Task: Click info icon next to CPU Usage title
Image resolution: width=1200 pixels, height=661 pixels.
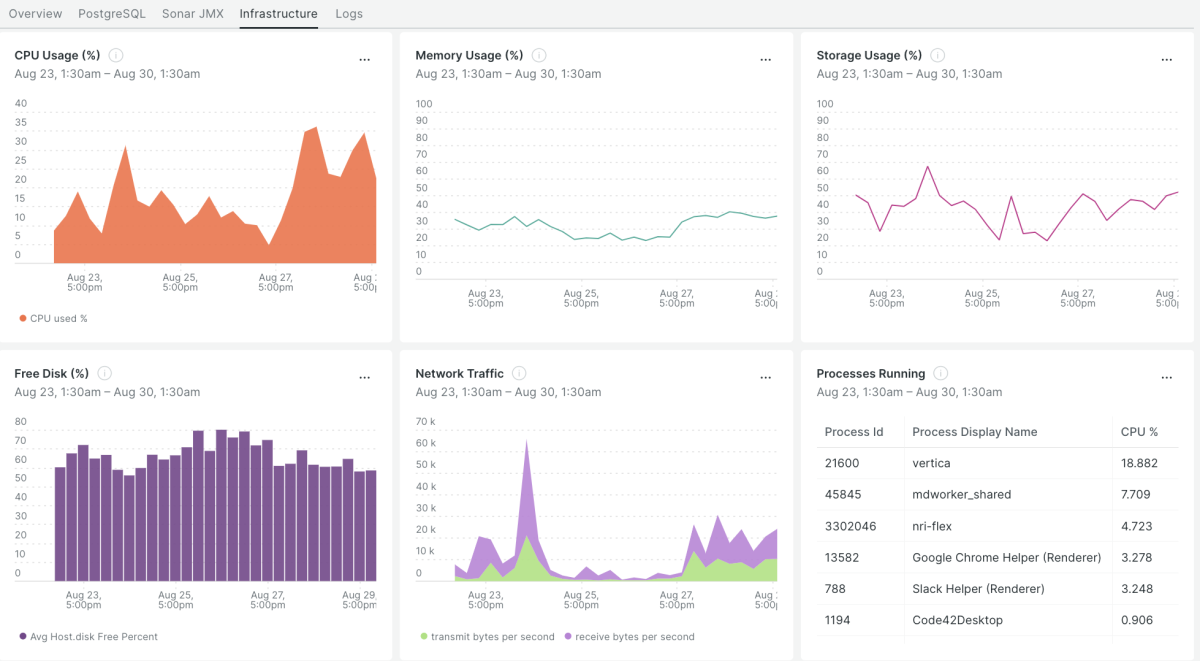Action: (116, 55)
